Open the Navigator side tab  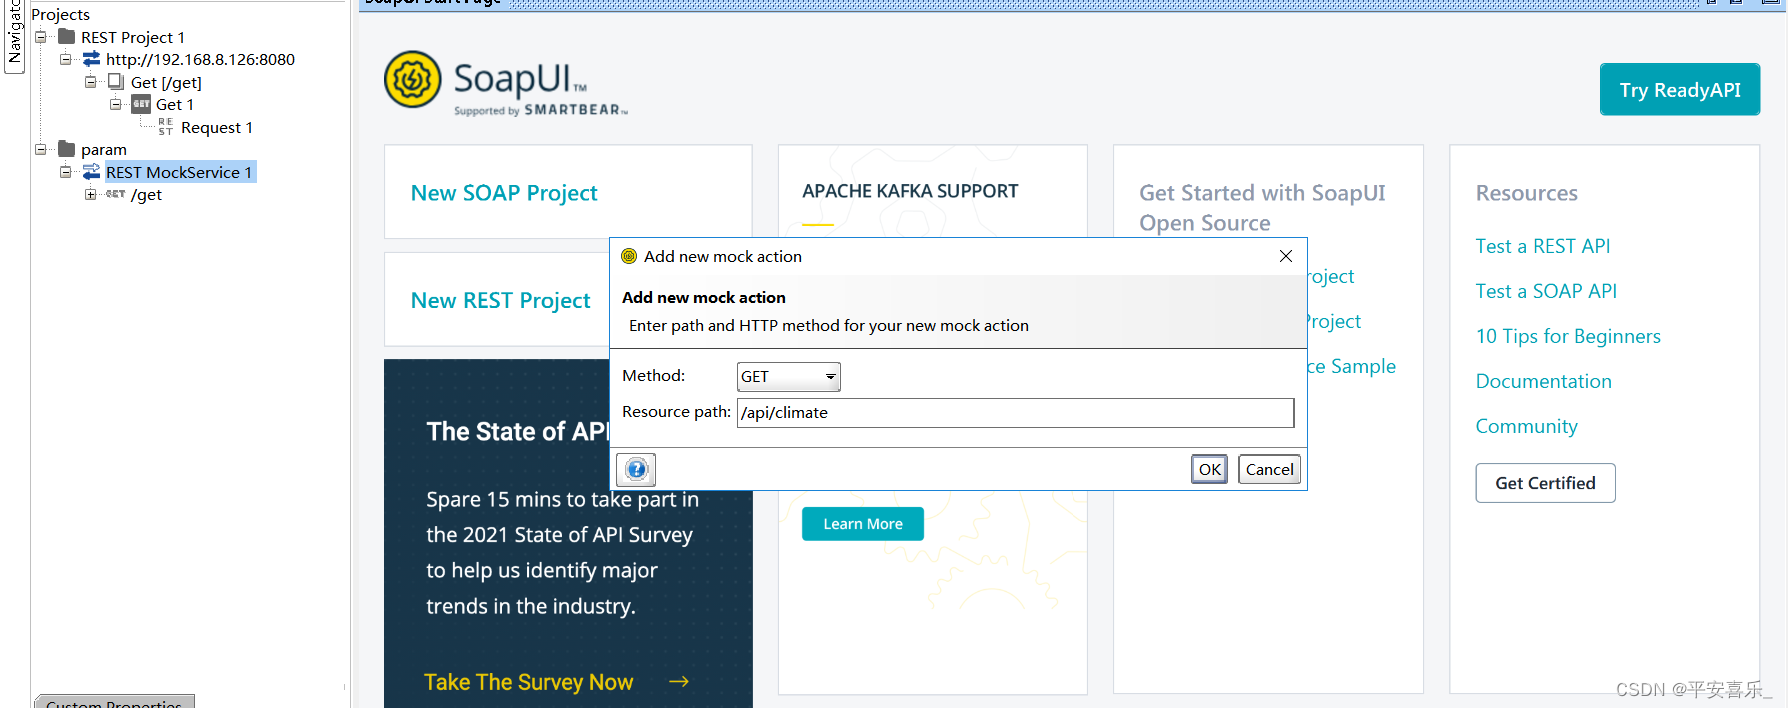pyautogui.click(x=14, y=36)
